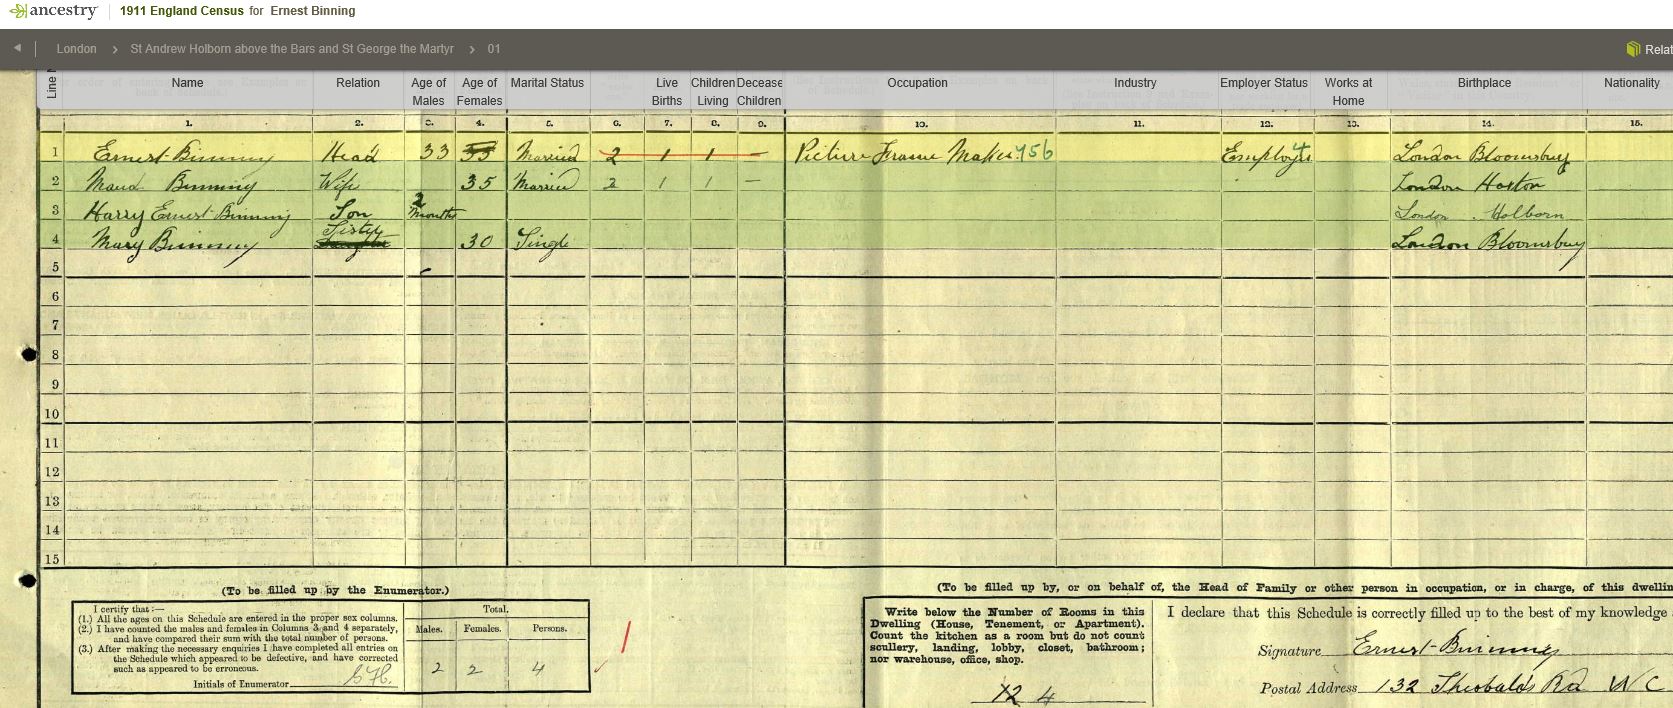Click the Ernest Binning name in the title
This screenshot has height=708, width=1673.
pyautogui.click(x=312, y=11)
